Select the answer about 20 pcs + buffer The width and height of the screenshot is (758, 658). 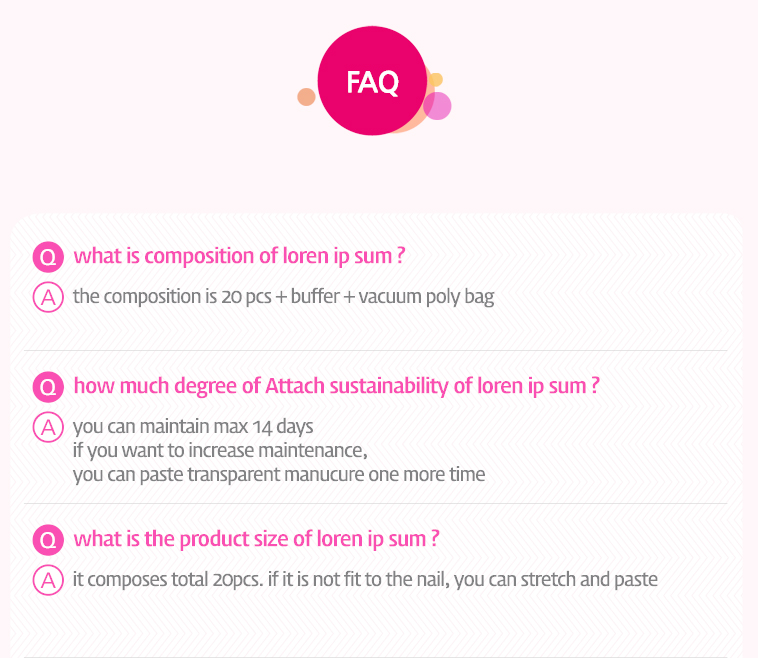283,297
